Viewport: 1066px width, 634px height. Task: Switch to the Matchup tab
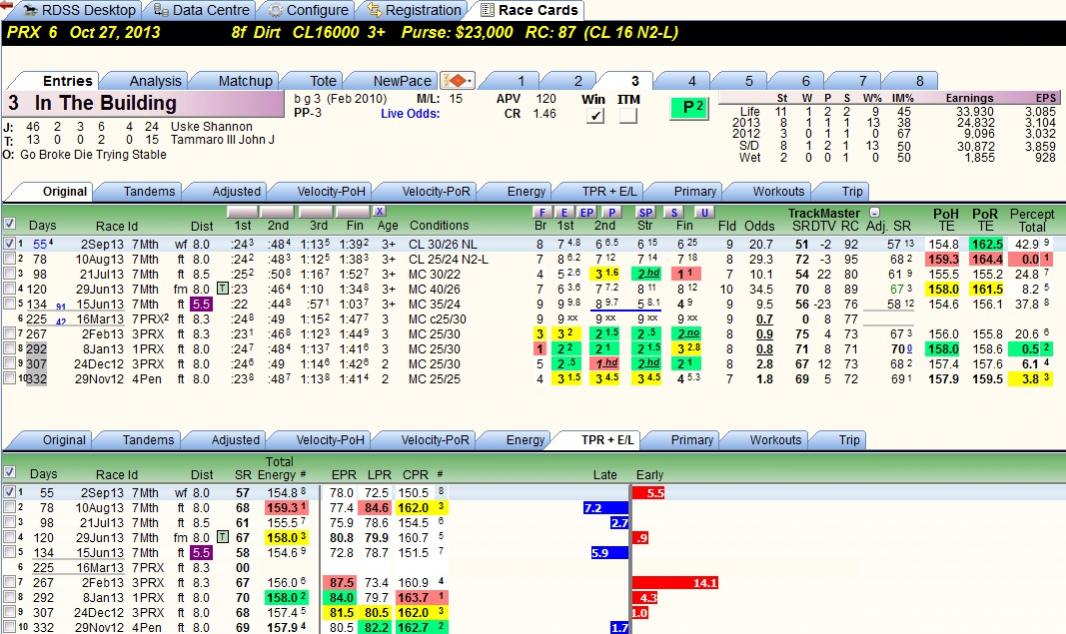pos(245,81)
